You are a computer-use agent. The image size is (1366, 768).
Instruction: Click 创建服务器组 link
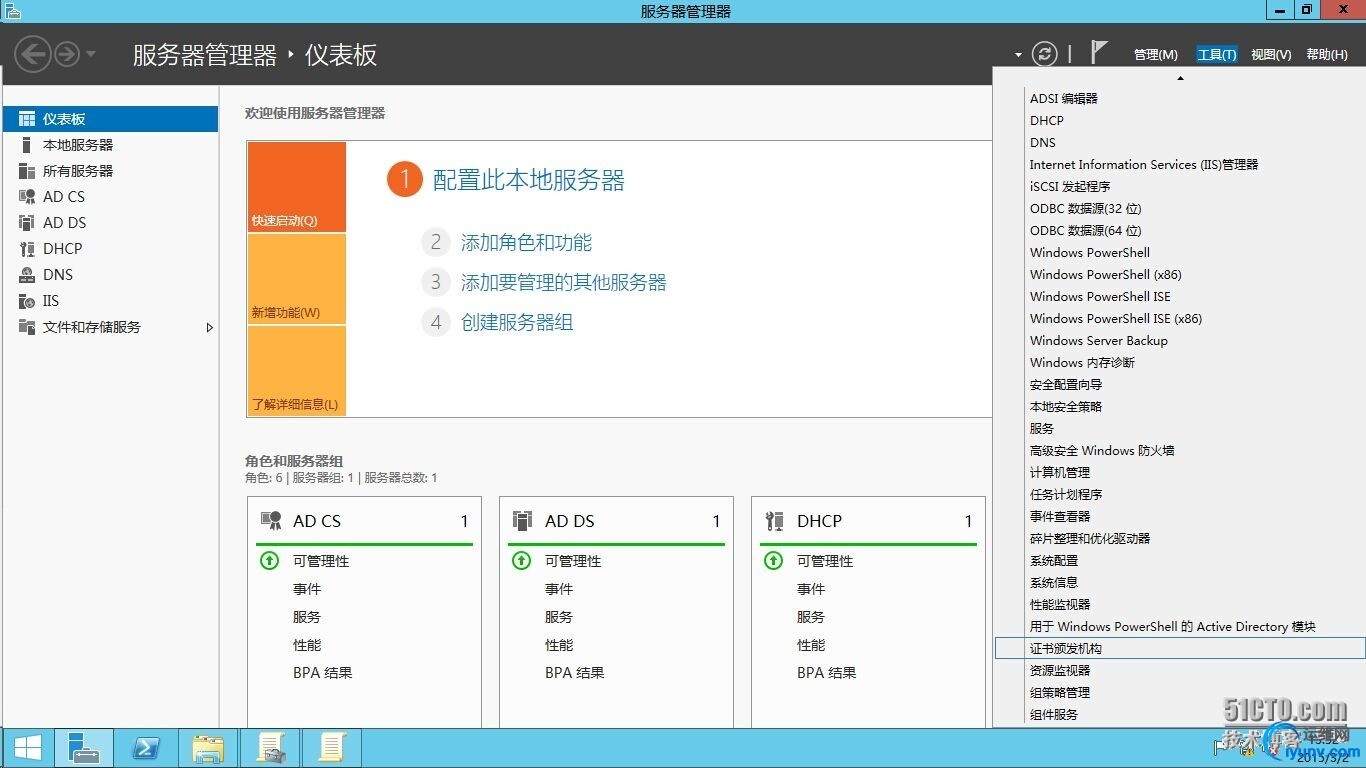point(517,322)
